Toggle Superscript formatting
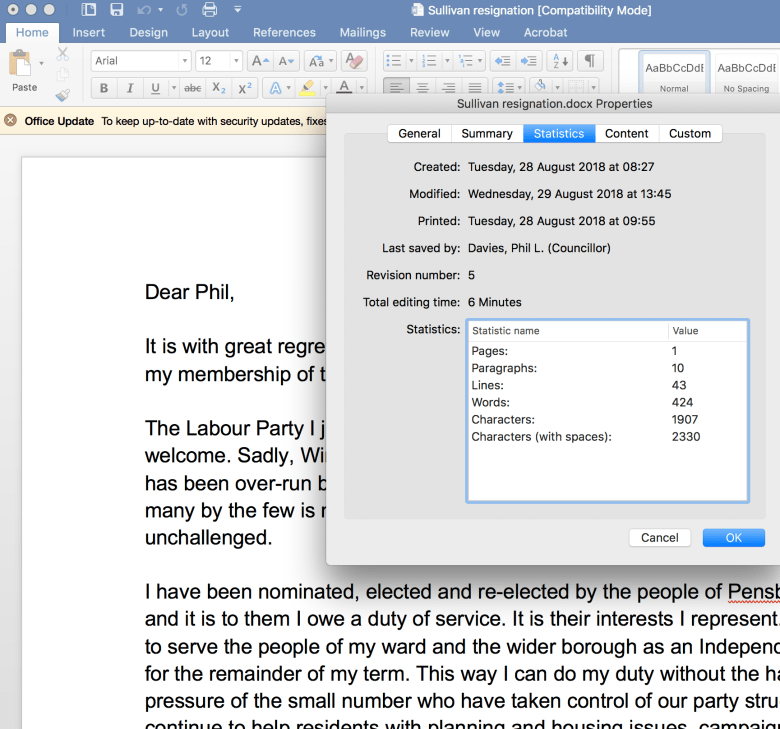The image size is (780, 729). pos(245,88)
